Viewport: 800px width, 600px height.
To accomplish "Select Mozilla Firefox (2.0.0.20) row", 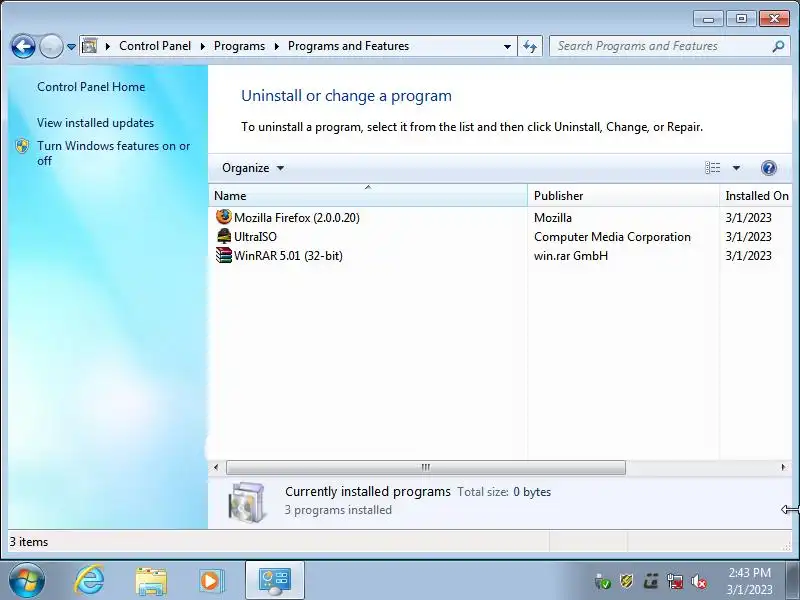I will tap(500, 218).
